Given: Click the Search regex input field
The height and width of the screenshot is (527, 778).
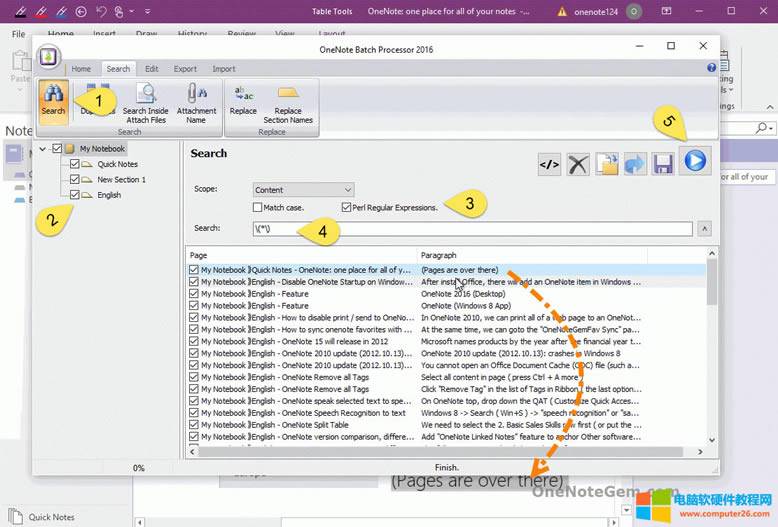Looking at the screenshot, I should click(470, 229).
